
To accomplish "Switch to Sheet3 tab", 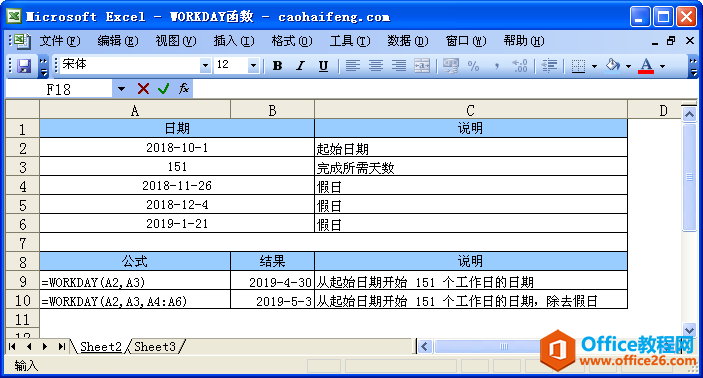I will pos(155,347).
